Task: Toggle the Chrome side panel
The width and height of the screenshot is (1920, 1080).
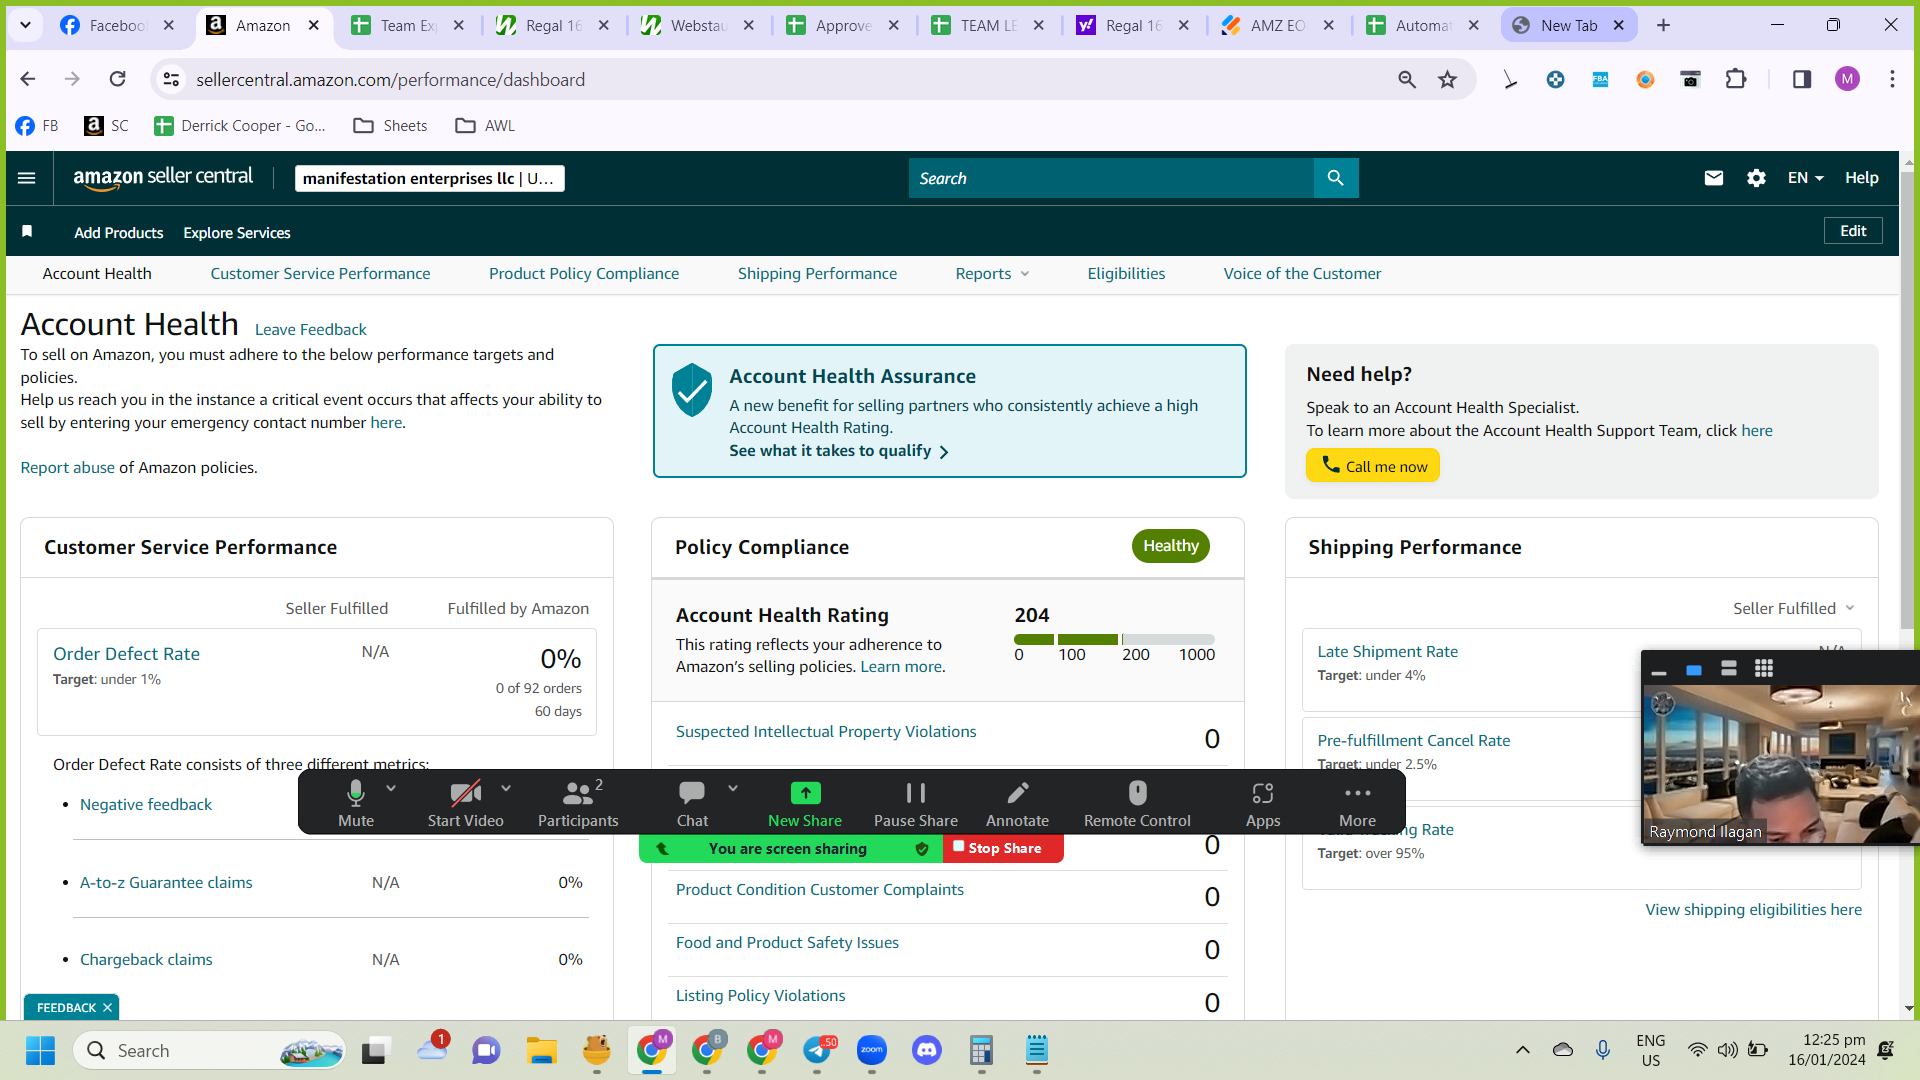Action: click(1801, 80)
